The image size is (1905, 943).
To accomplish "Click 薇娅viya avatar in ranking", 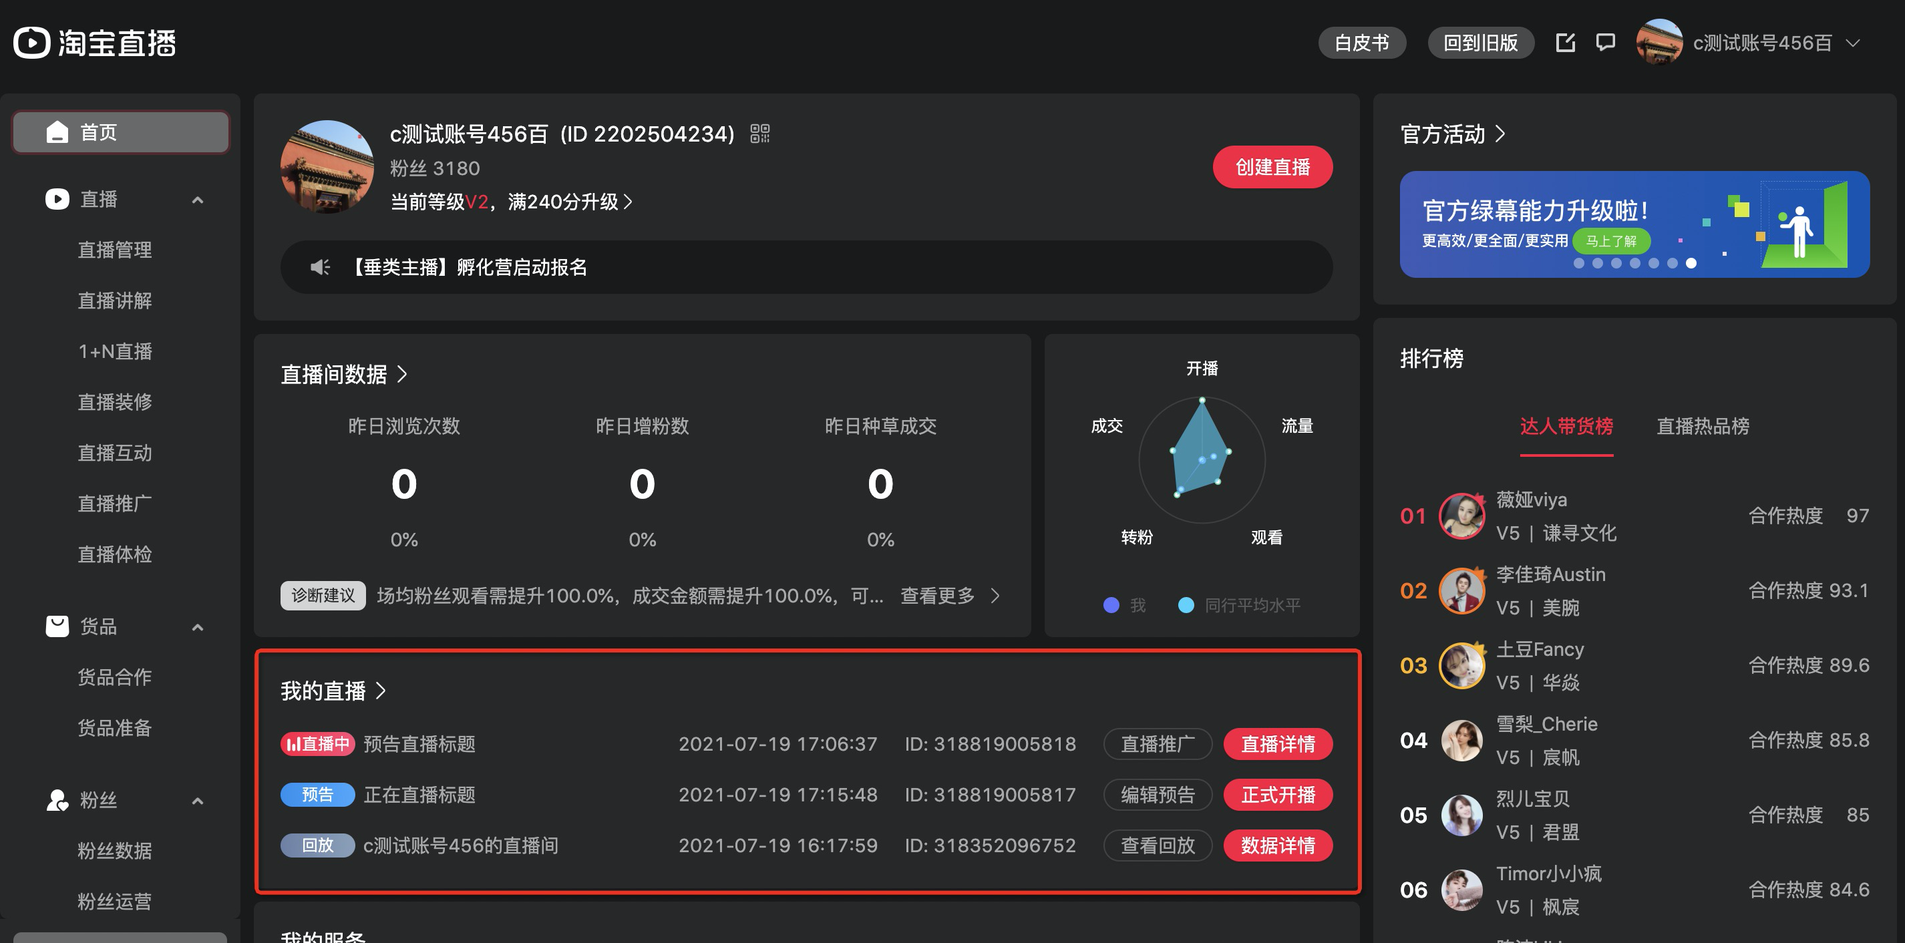I will pyautogui.click(x=1462, y=516).
